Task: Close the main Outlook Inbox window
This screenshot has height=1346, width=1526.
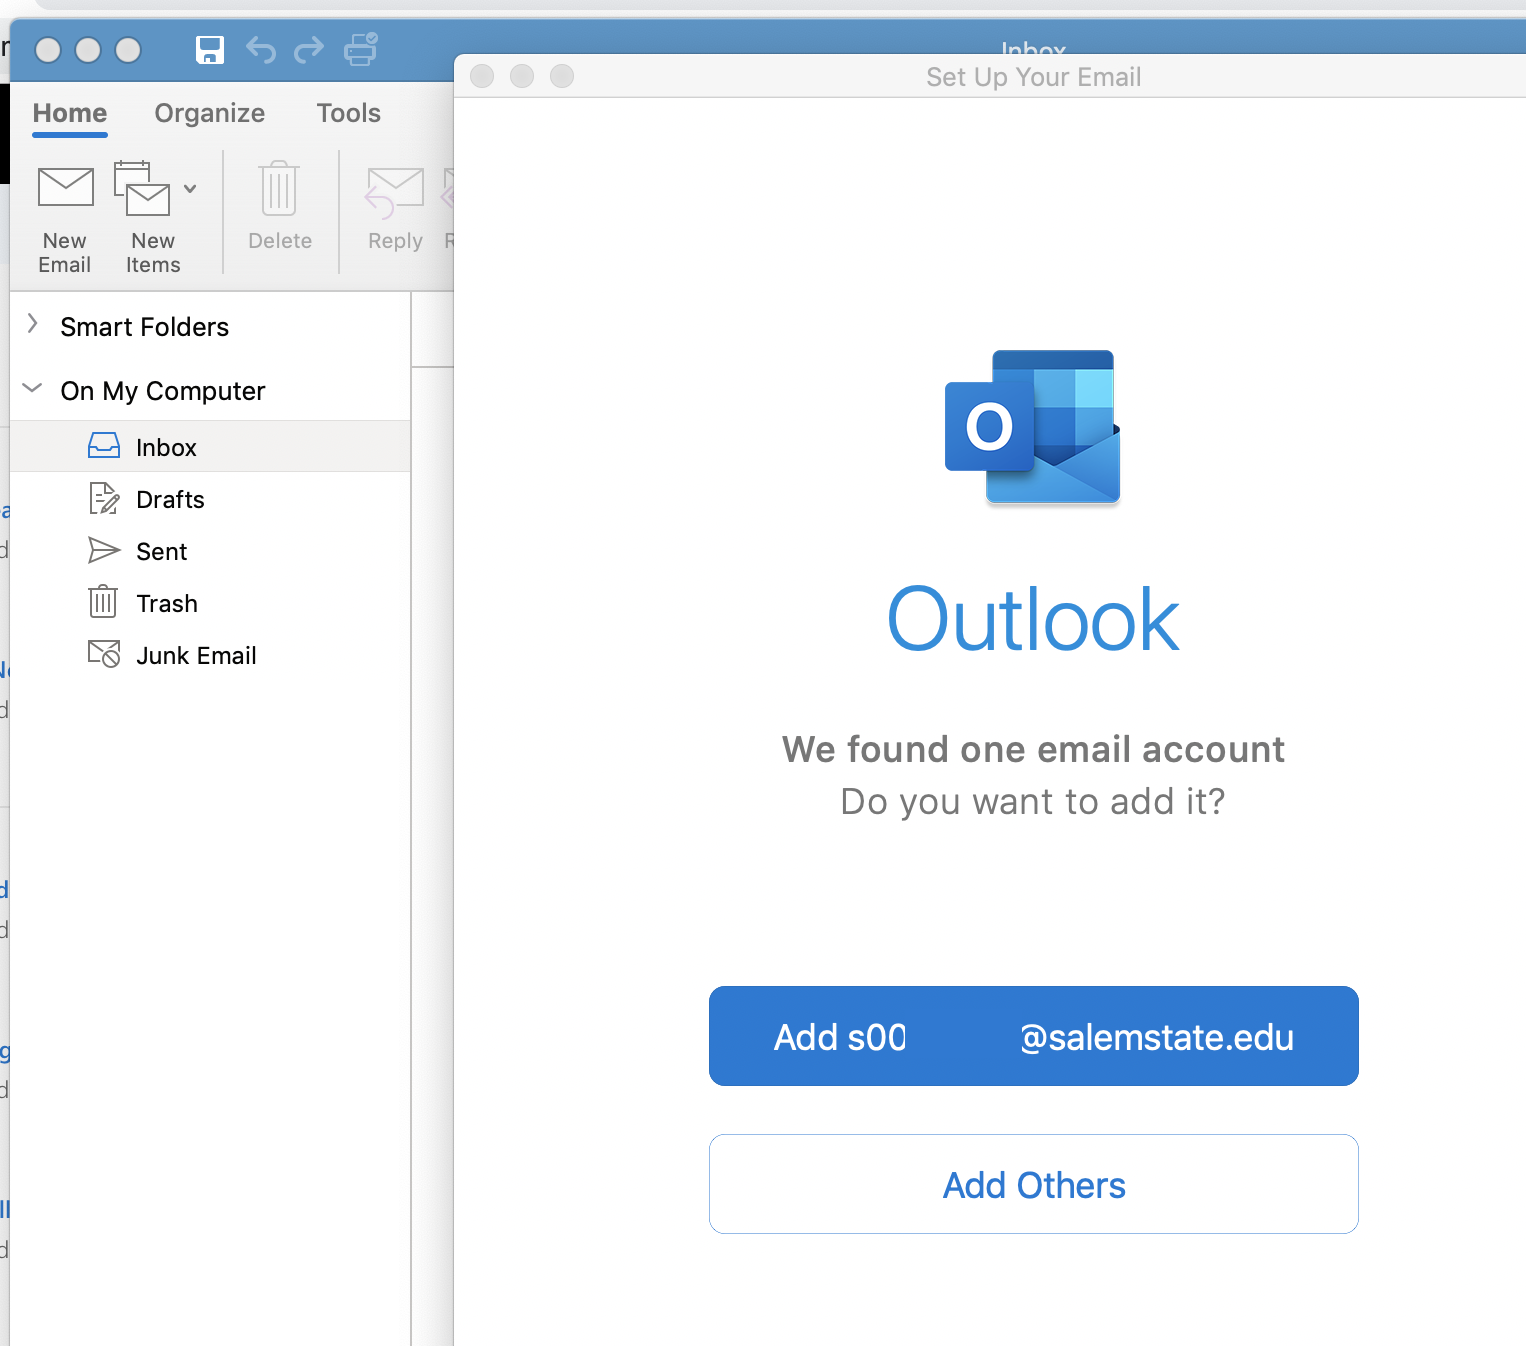Action: point(48,50)
